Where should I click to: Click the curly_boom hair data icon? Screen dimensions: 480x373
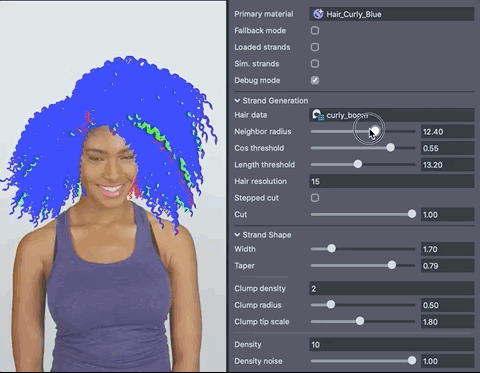coord(318,115)
